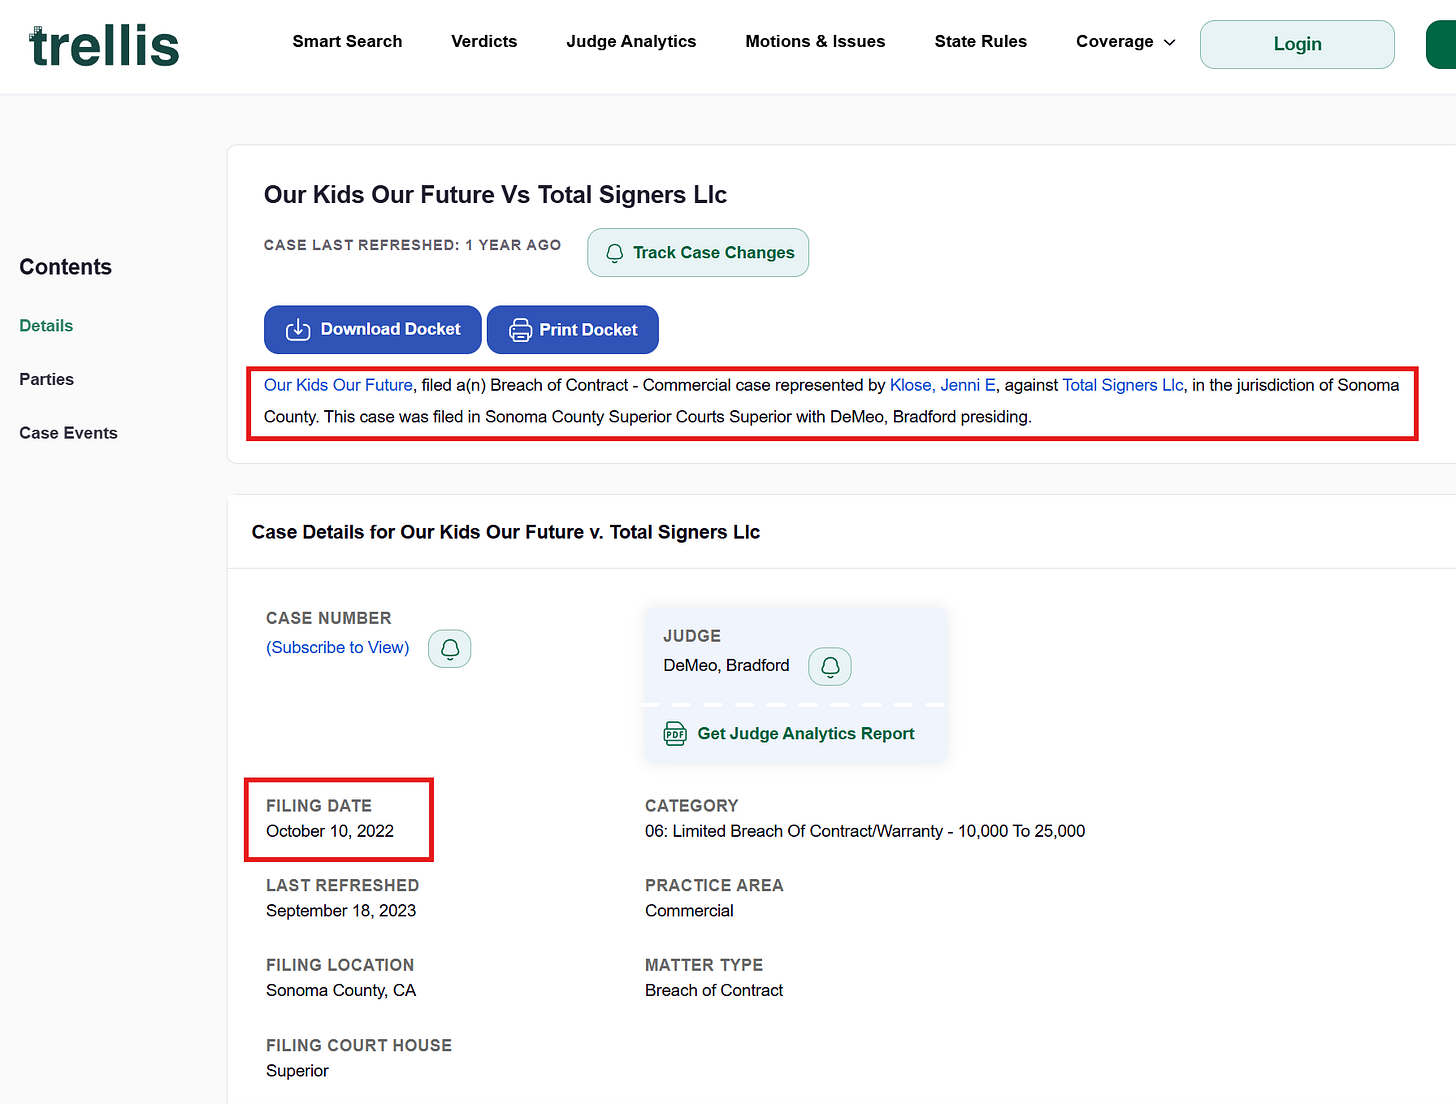The height and width of the screenshot is (1104, 1456).
Task: Click the bell icon beside case number
Action: pos(450,649)
